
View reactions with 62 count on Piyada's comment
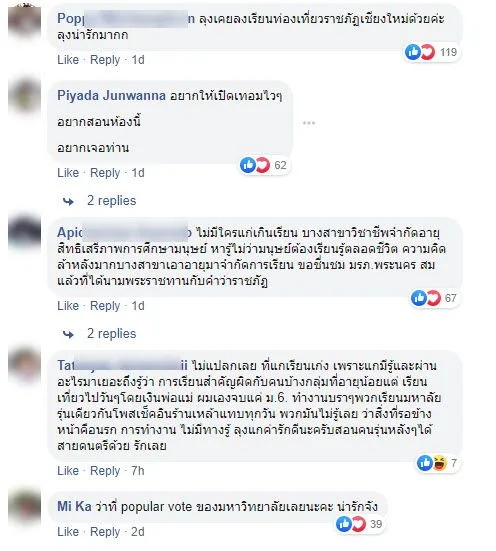264,165
